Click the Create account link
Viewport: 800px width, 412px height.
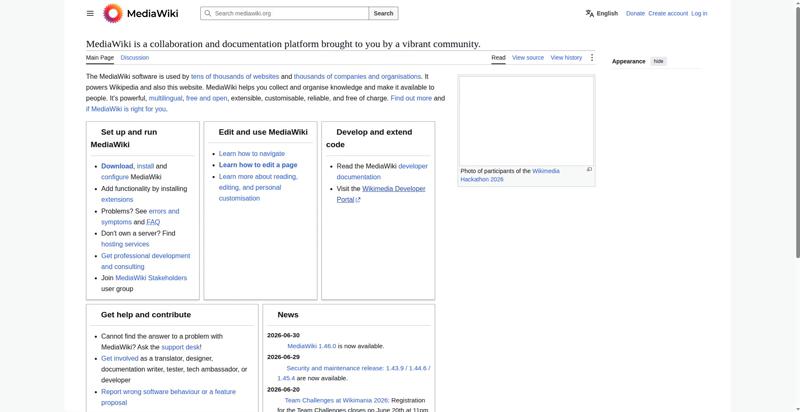point(668,13)
